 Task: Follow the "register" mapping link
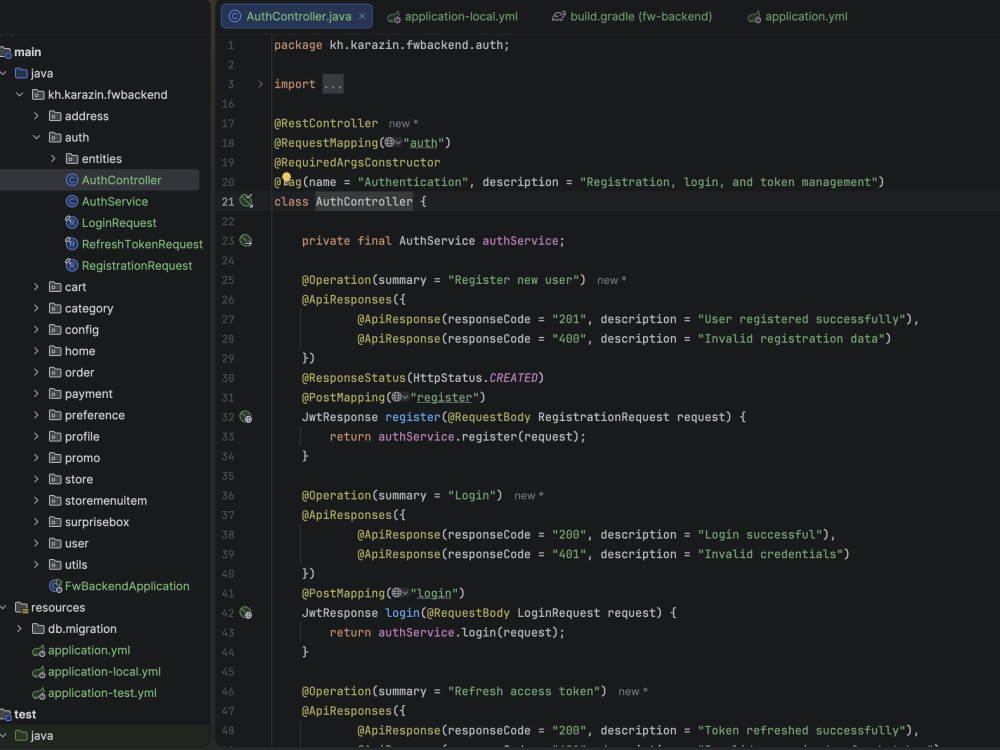(444, 397)
